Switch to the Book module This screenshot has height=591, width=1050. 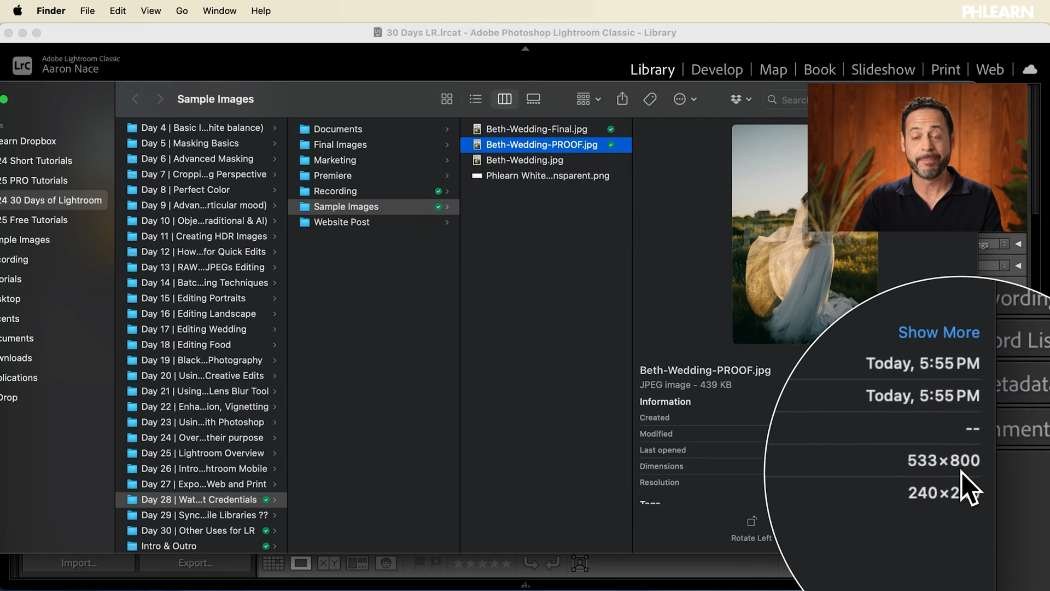point(820,70)
